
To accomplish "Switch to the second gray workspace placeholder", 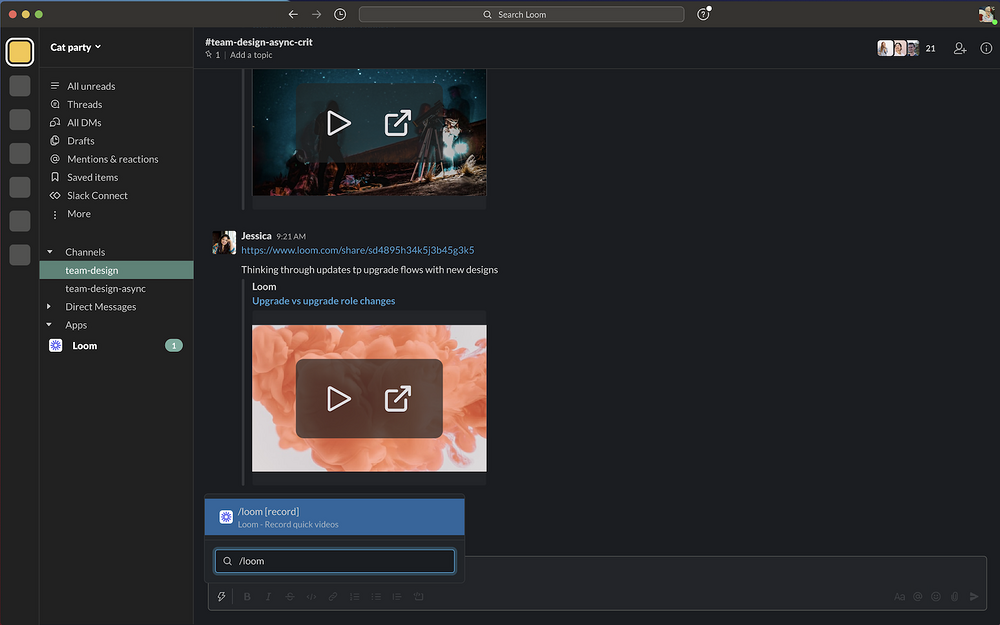I will [20, 119].
